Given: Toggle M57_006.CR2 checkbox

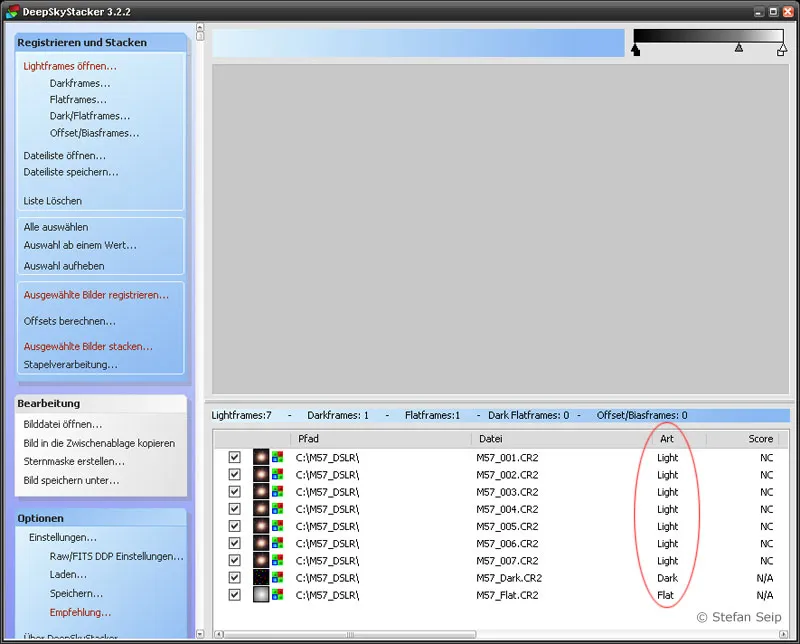Looking at the screenshot, I should coord(234,543).
